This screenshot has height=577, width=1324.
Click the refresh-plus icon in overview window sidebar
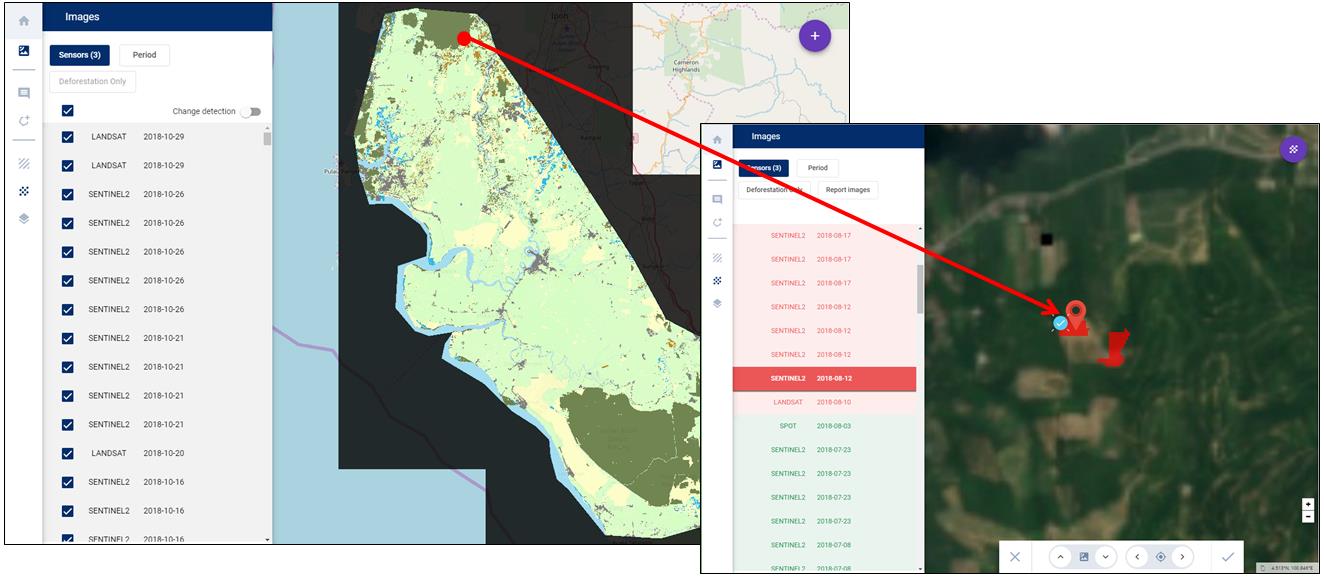pyautogui.click(x=24, y=121)
